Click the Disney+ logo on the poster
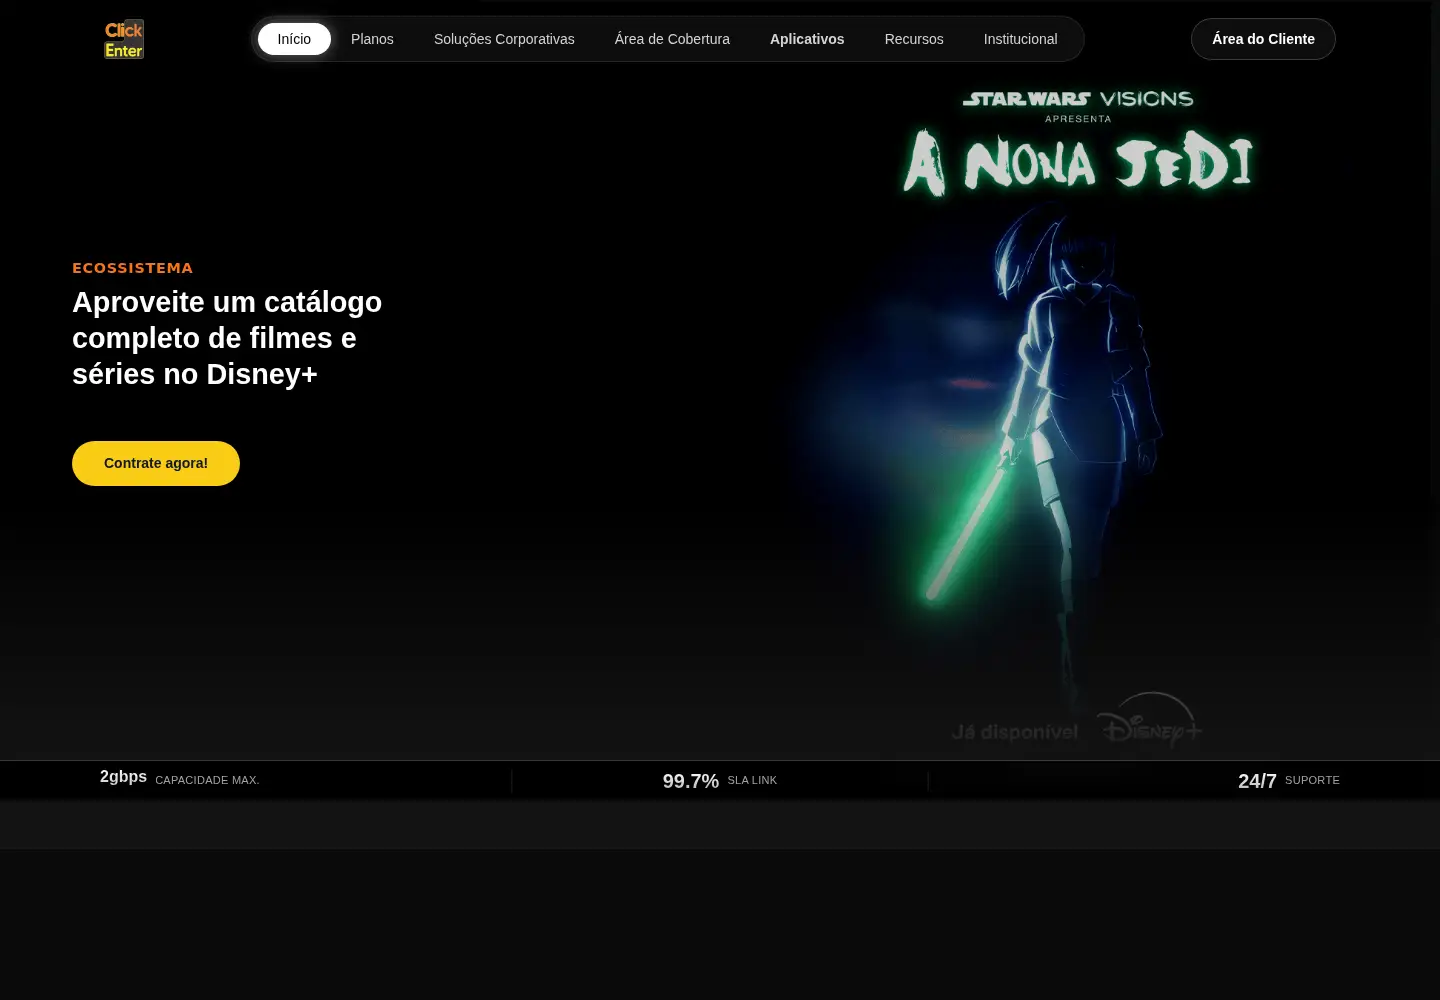The image size is (1440, 1000). point(1150,720)
